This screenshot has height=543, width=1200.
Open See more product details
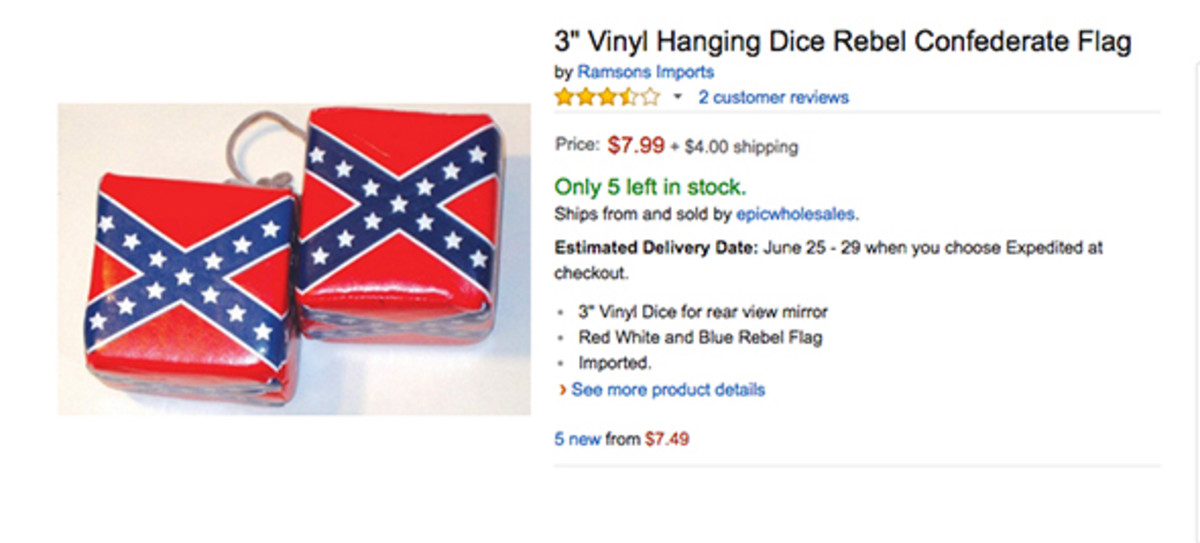tap(668, 389)
